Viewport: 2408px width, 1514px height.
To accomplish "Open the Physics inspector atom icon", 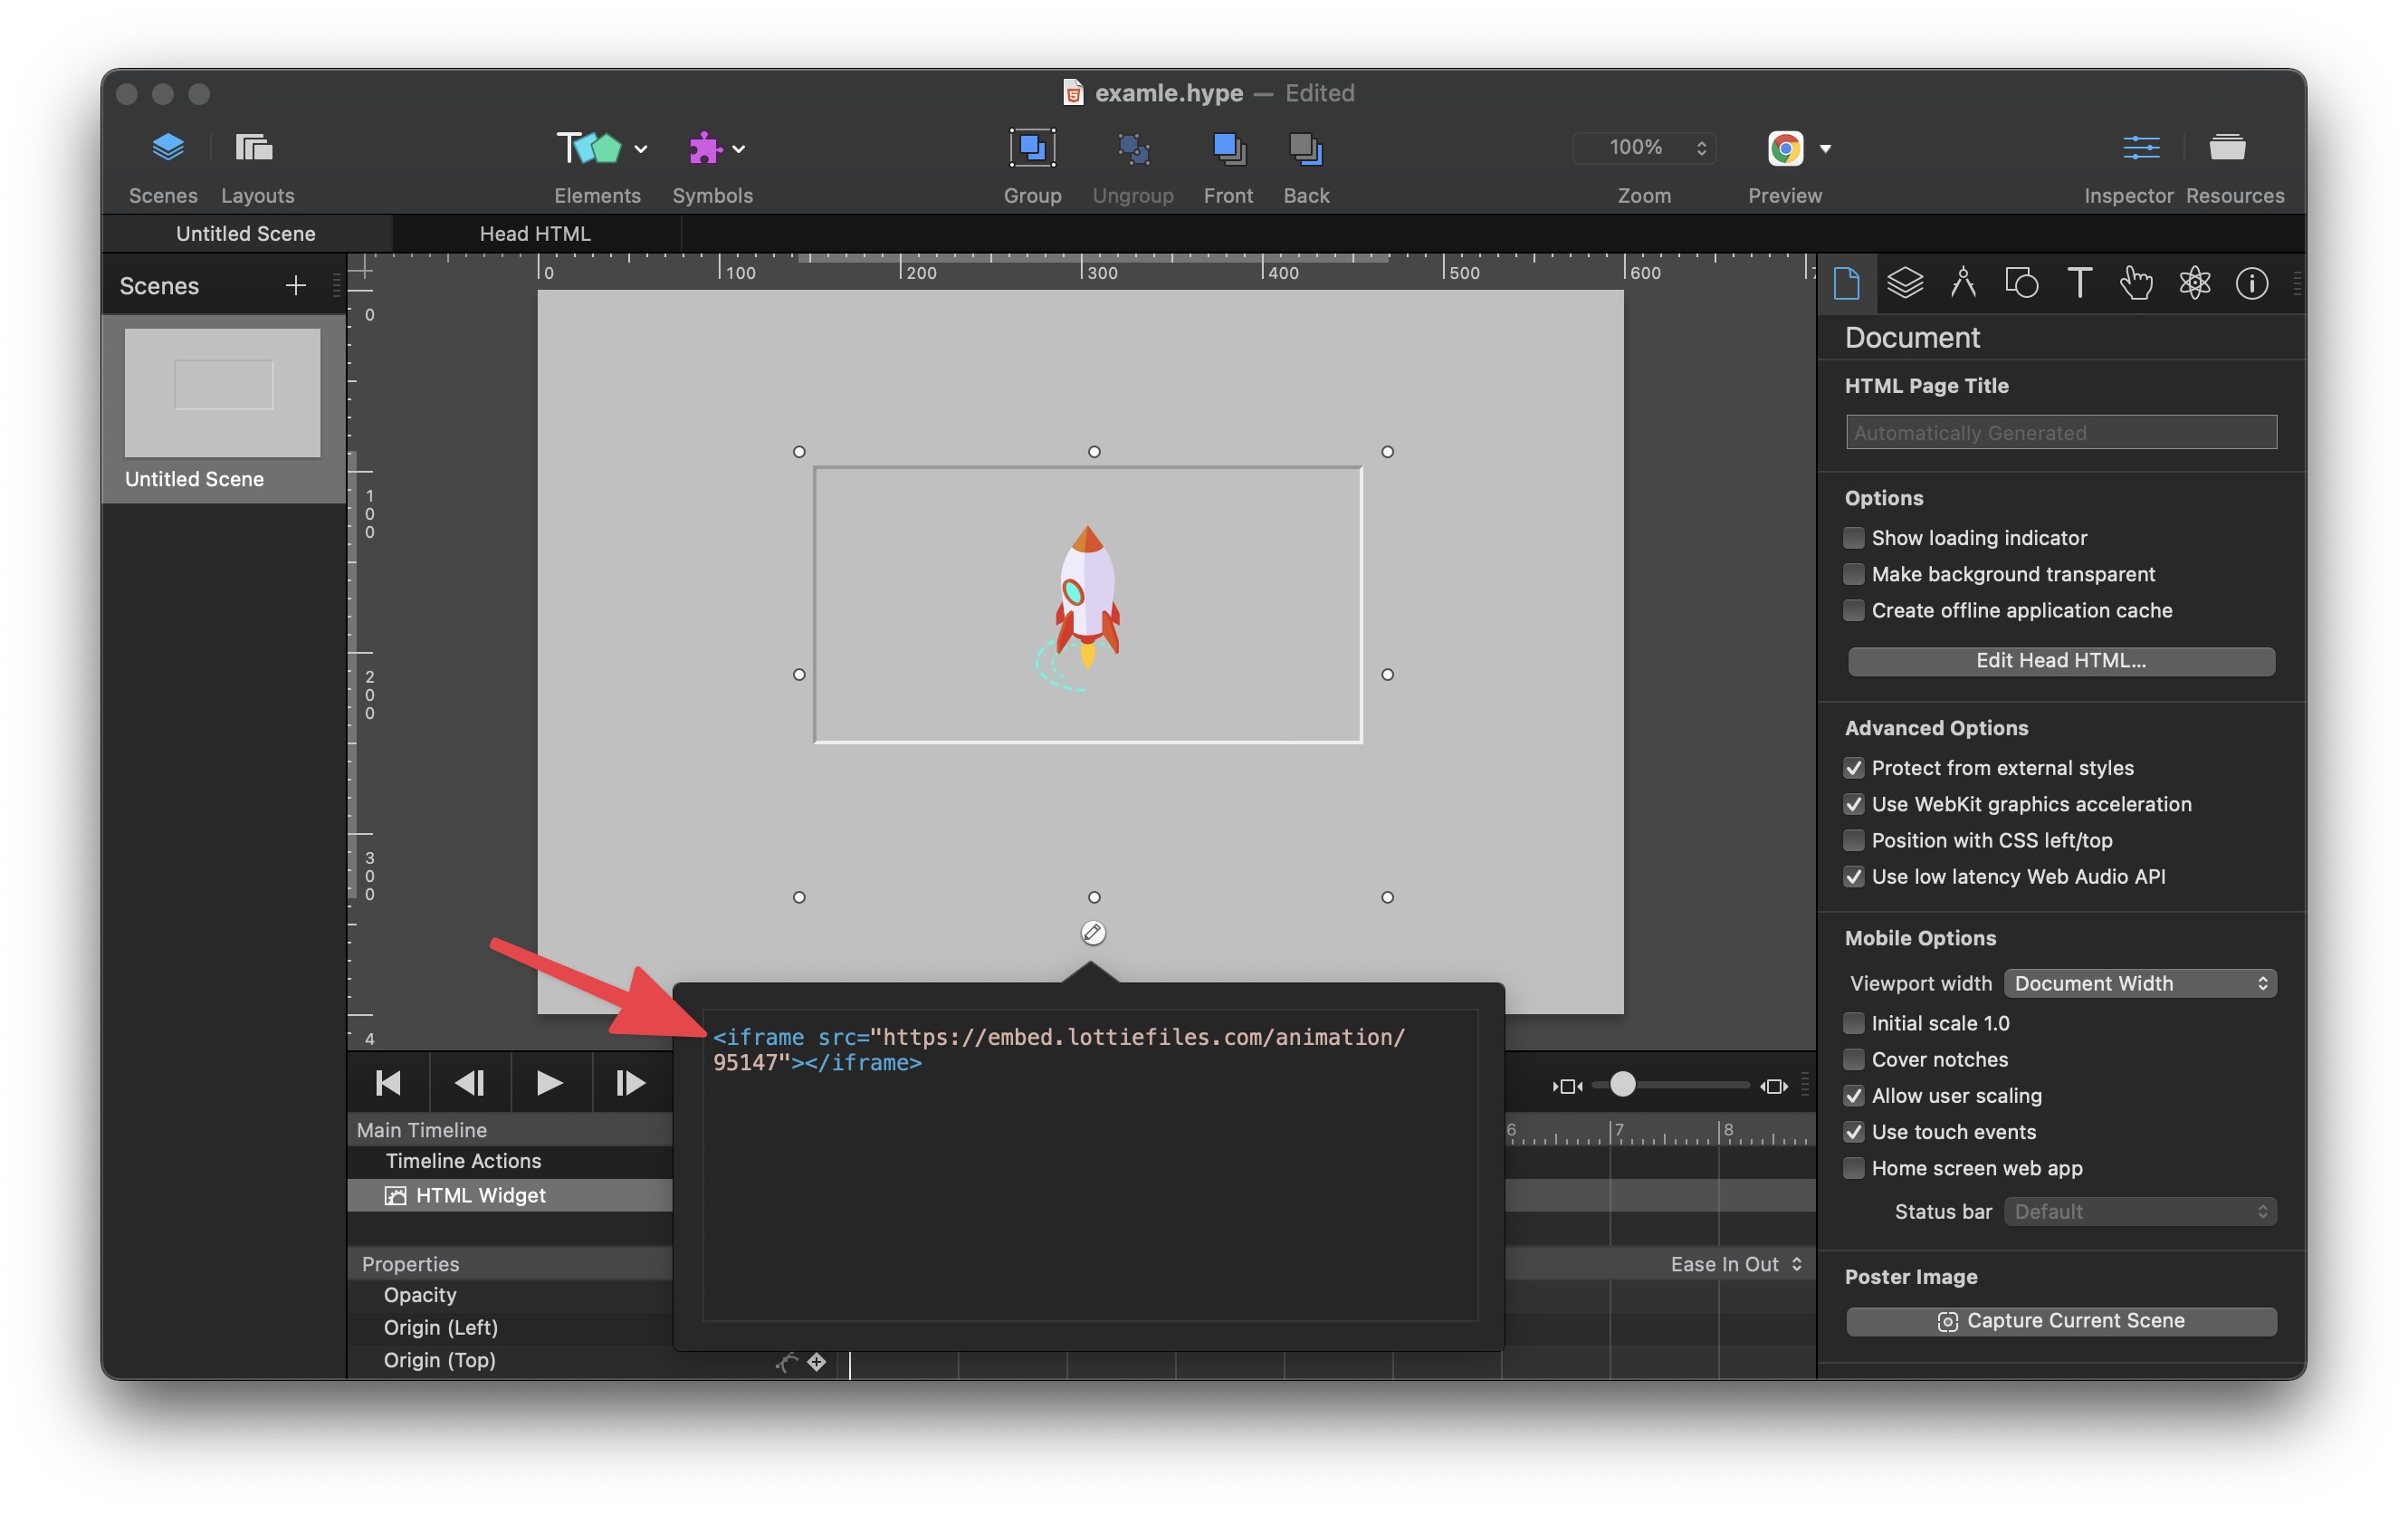I will coord(2194,283).
